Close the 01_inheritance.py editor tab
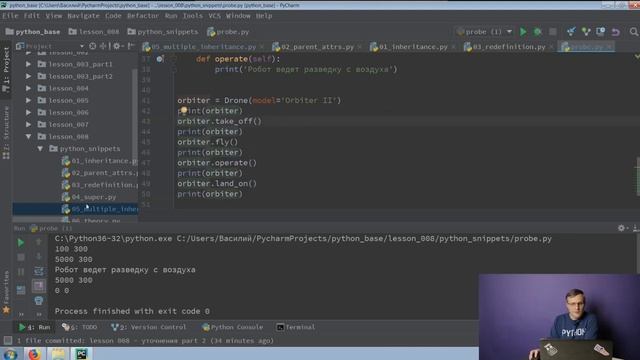This screenshot has width=640, height=360. point(453,47)
